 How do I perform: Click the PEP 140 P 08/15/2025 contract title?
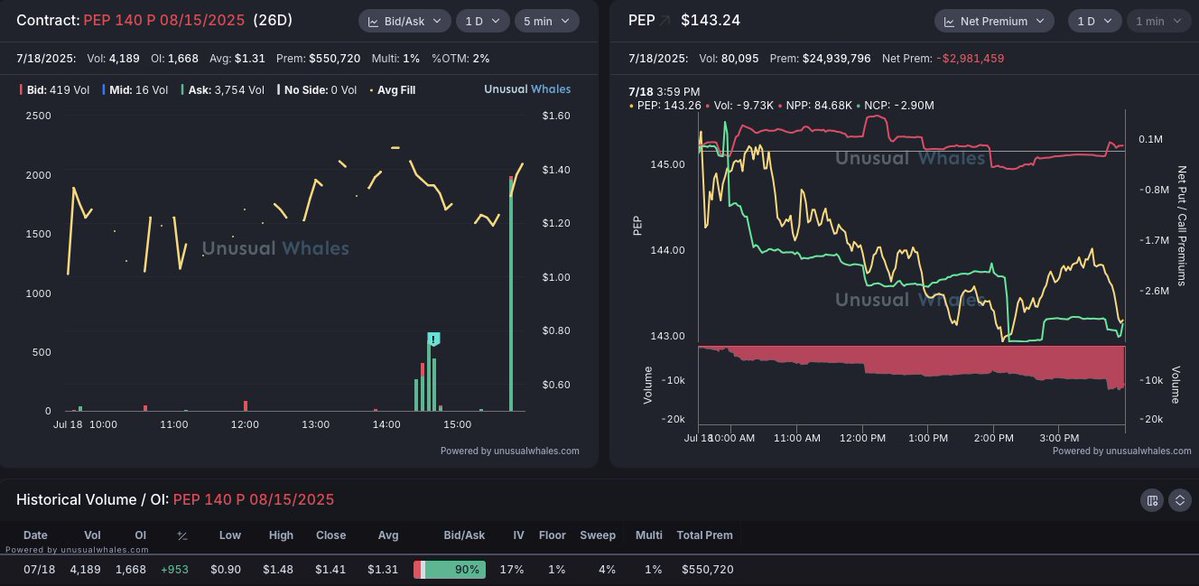point(164,21)
